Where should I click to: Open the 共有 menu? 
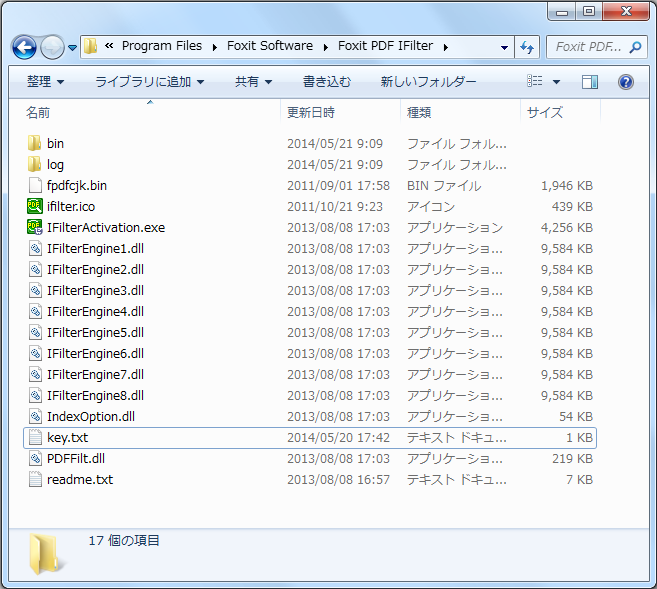pos(253,81)
